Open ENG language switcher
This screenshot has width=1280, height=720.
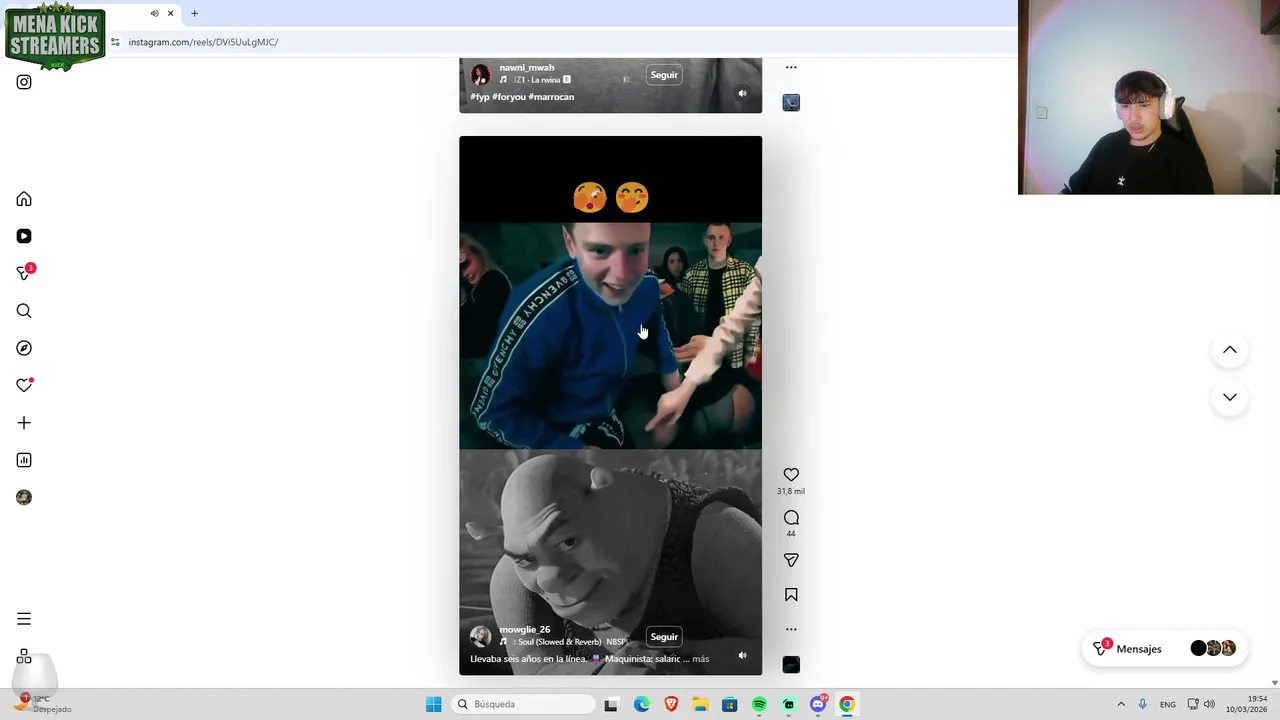1168,705
